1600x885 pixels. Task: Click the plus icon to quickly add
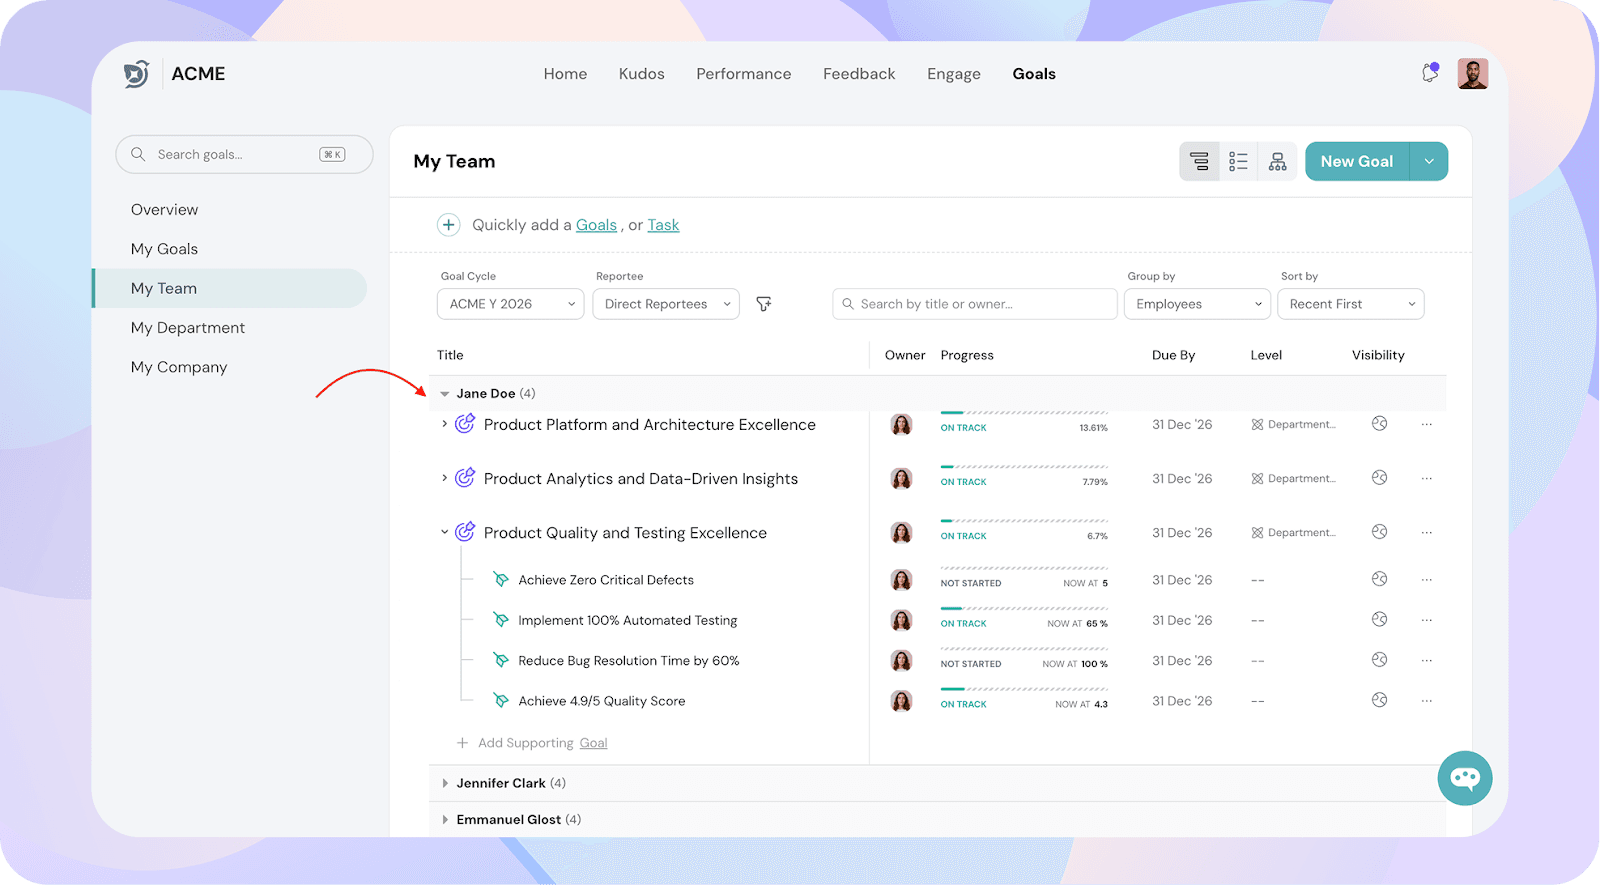(449, 225)
